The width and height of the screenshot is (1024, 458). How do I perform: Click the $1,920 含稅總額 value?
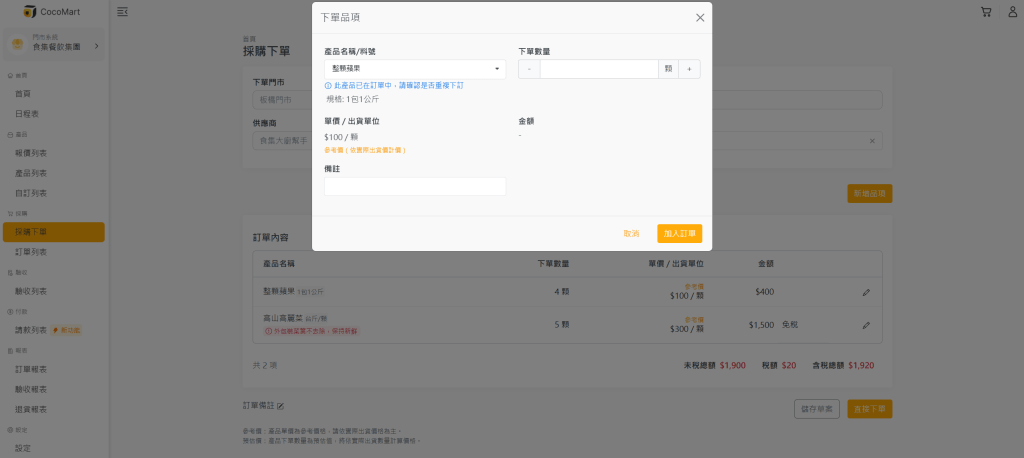pos(861,366)
